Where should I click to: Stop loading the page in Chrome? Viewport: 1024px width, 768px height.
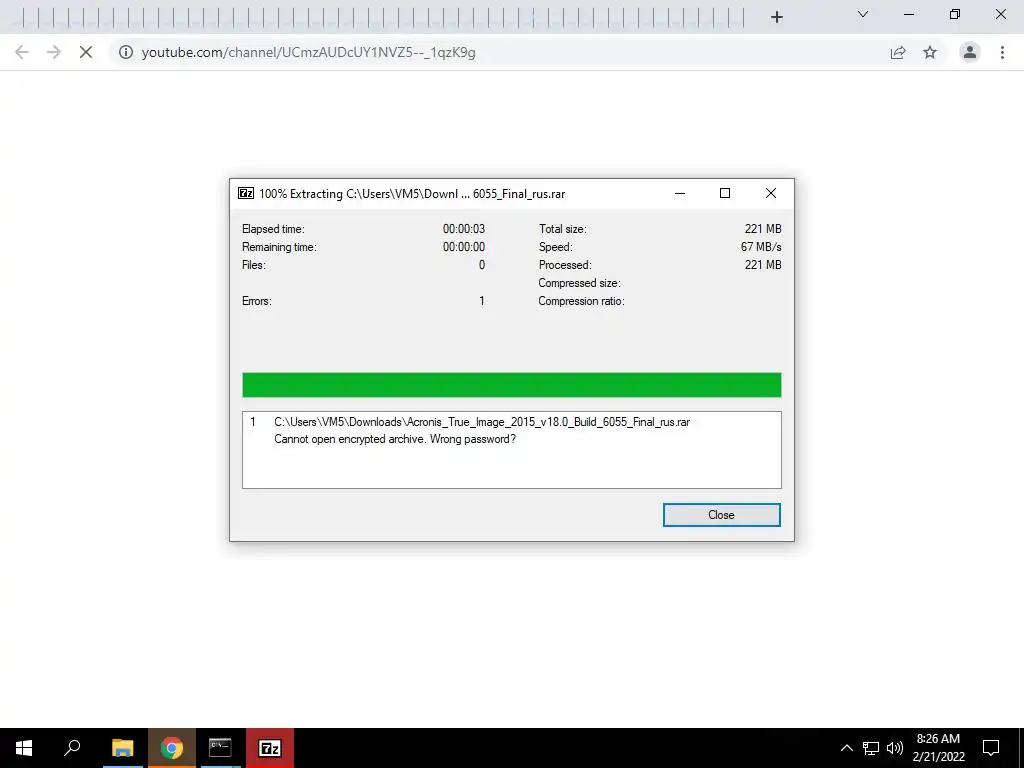click(x=86, y=52)
